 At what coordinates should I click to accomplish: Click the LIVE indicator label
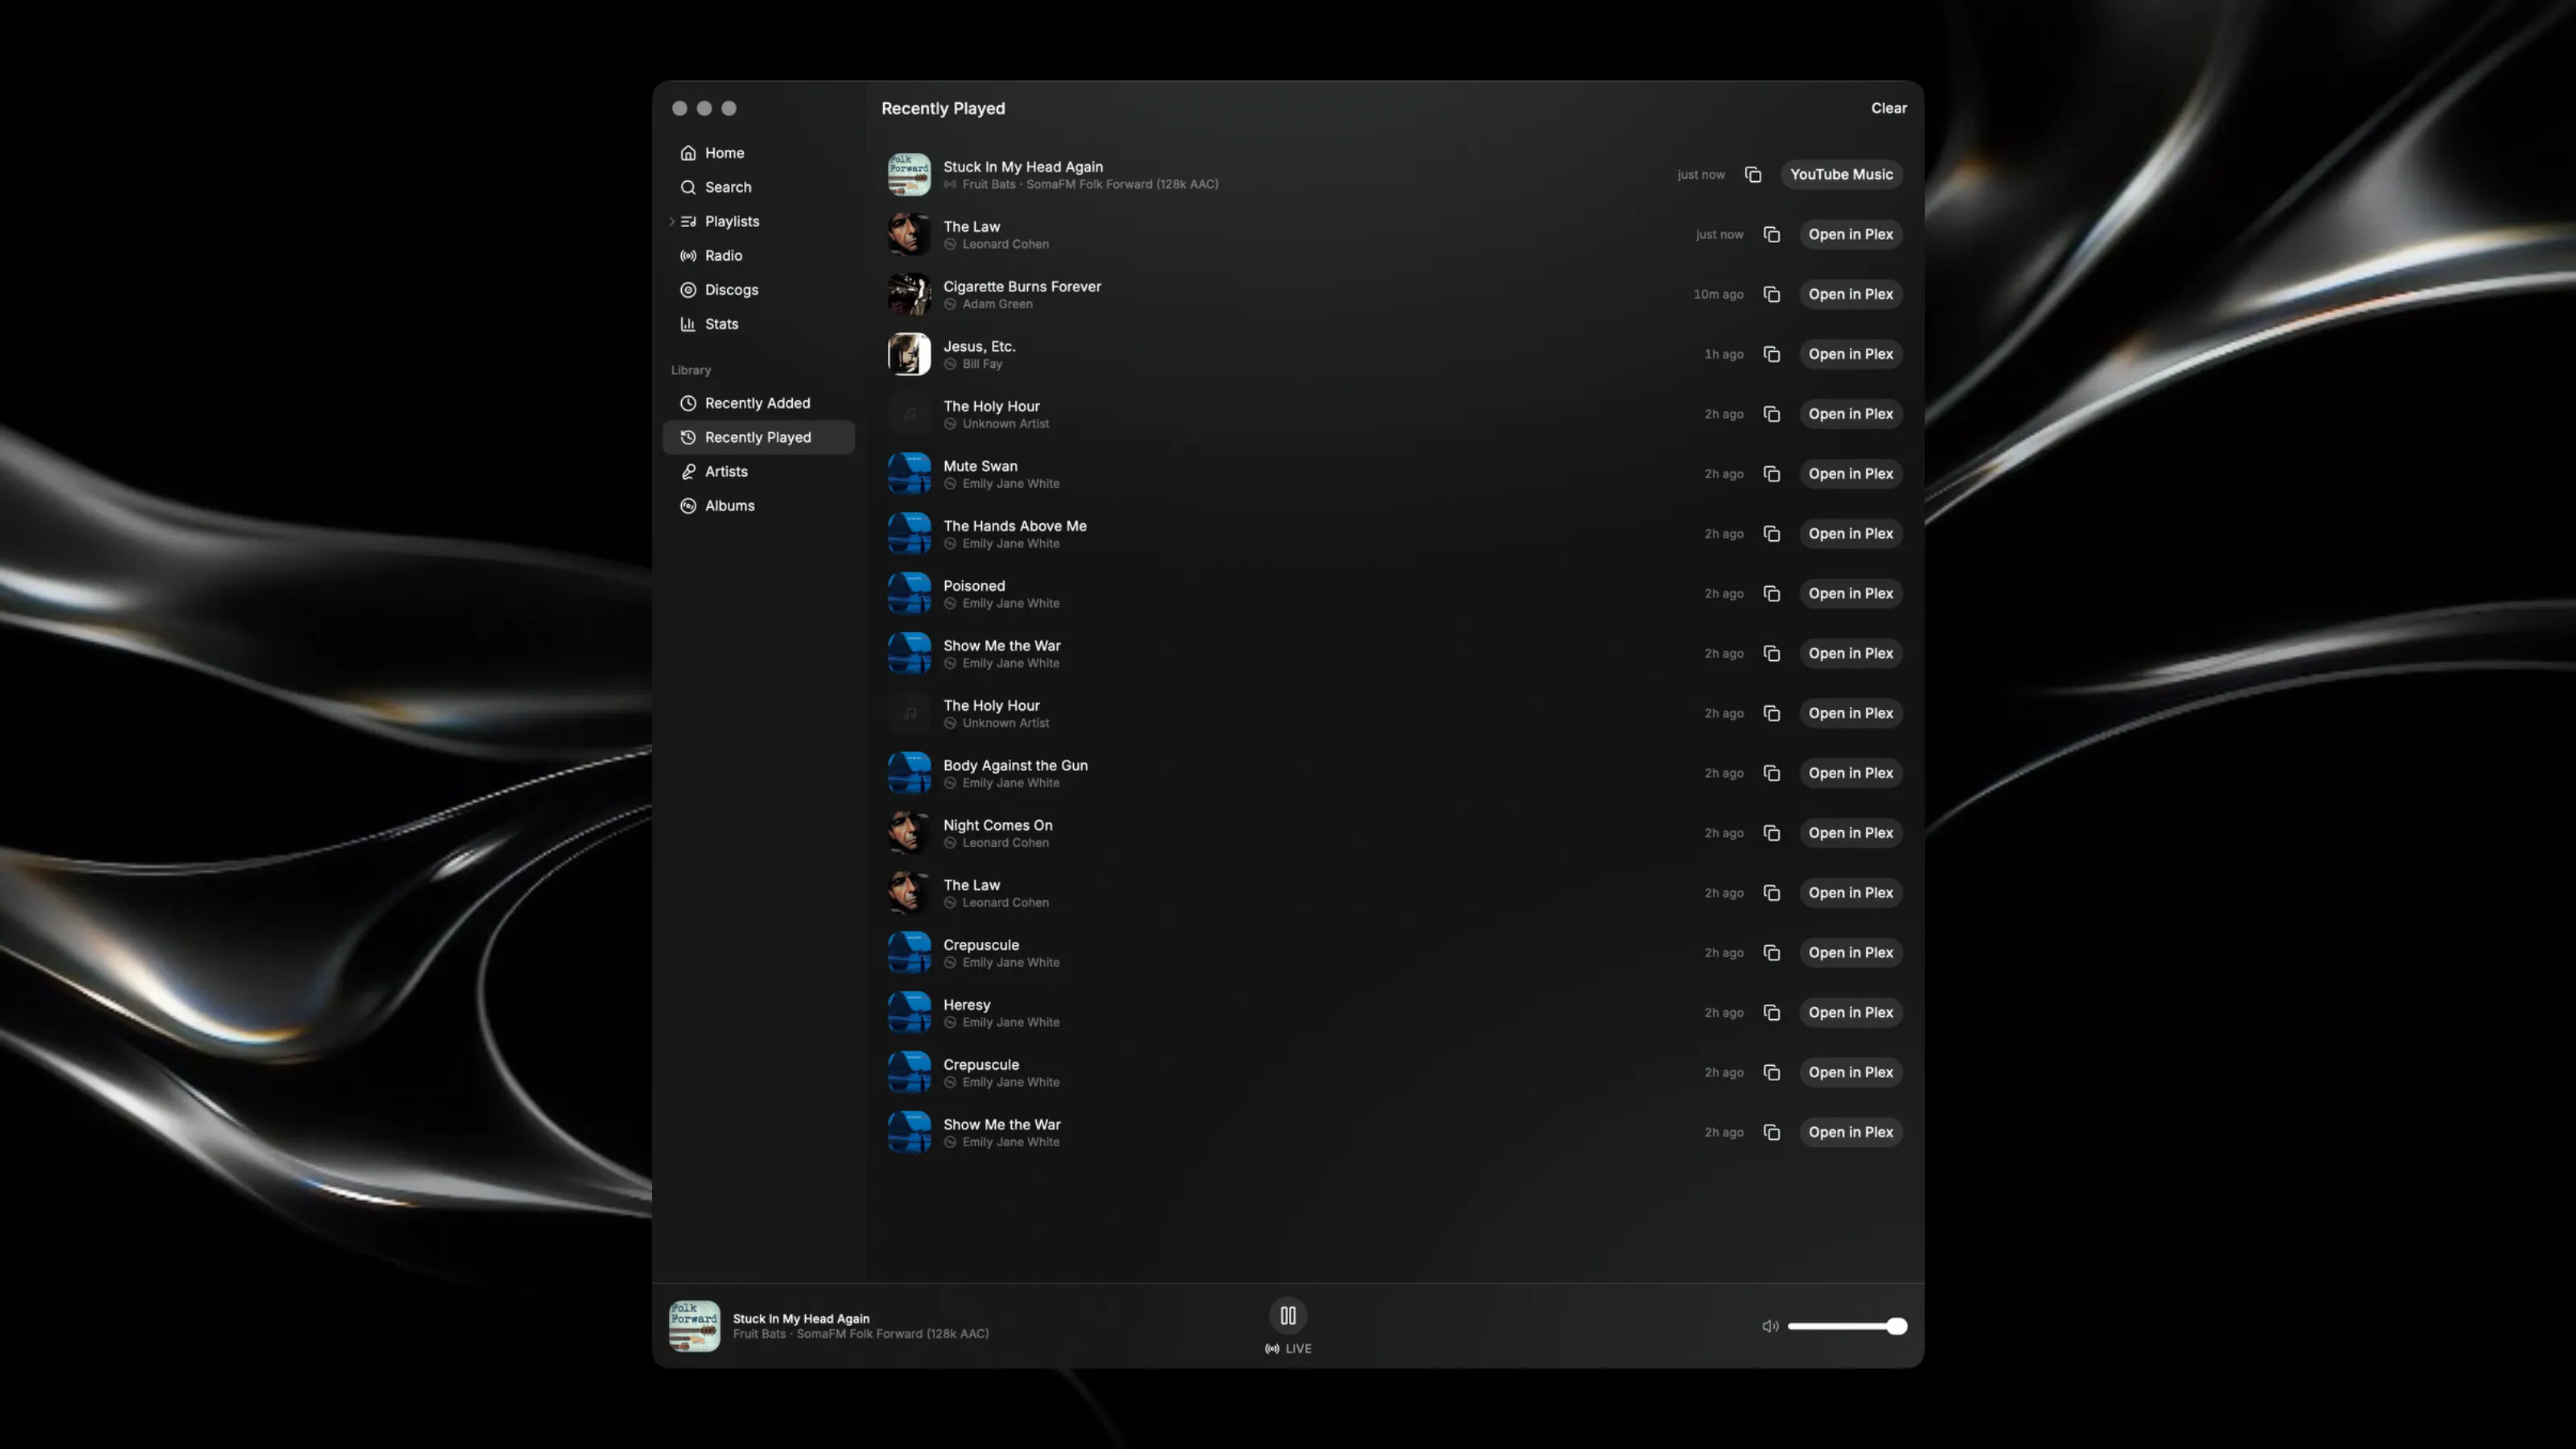[x=1288, y=1349]
